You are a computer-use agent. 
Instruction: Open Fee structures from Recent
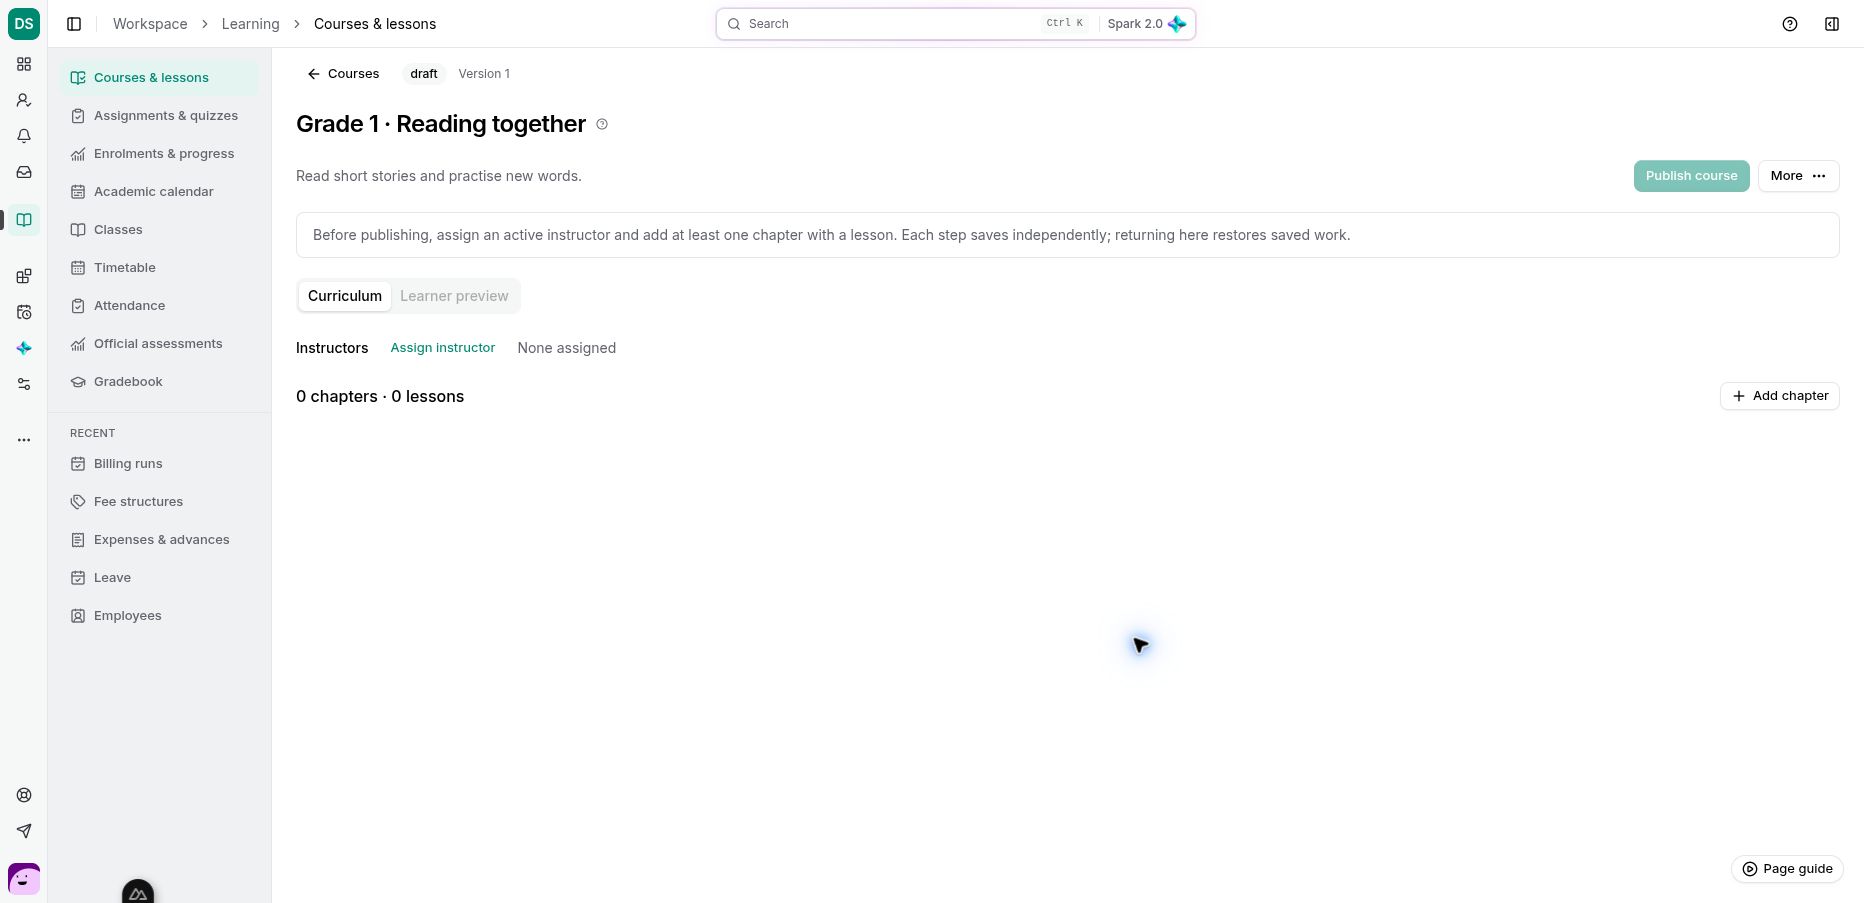coord(159,502)
